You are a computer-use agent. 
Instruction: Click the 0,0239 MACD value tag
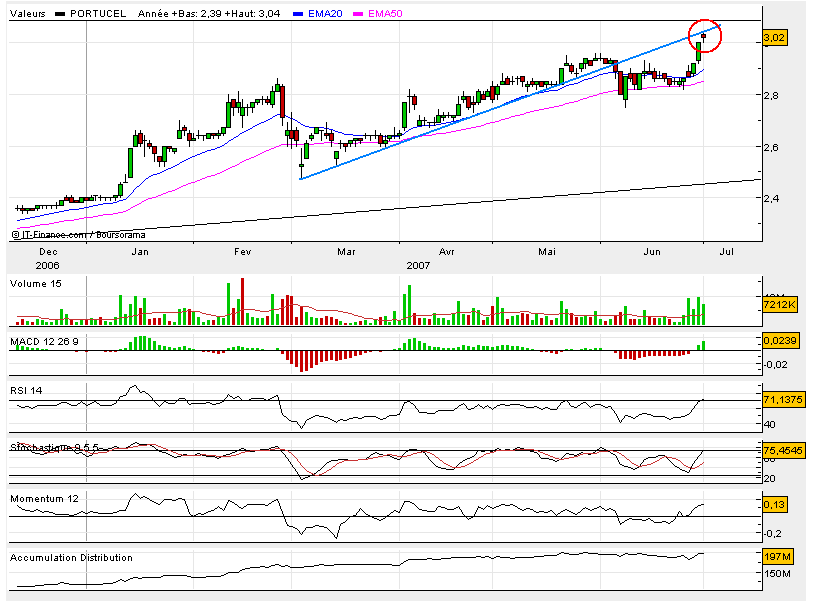(780, 341)
